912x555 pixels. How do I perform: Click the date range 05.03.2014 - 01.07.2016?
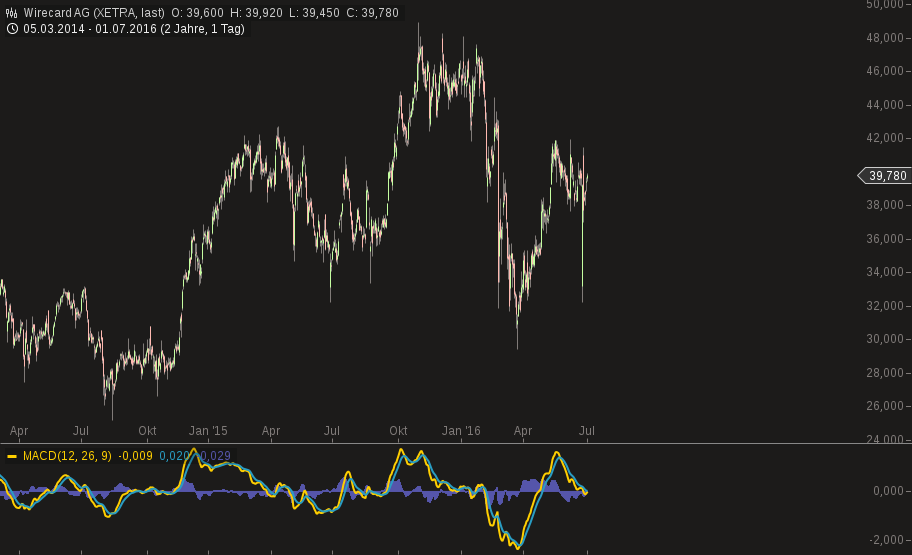90,29
